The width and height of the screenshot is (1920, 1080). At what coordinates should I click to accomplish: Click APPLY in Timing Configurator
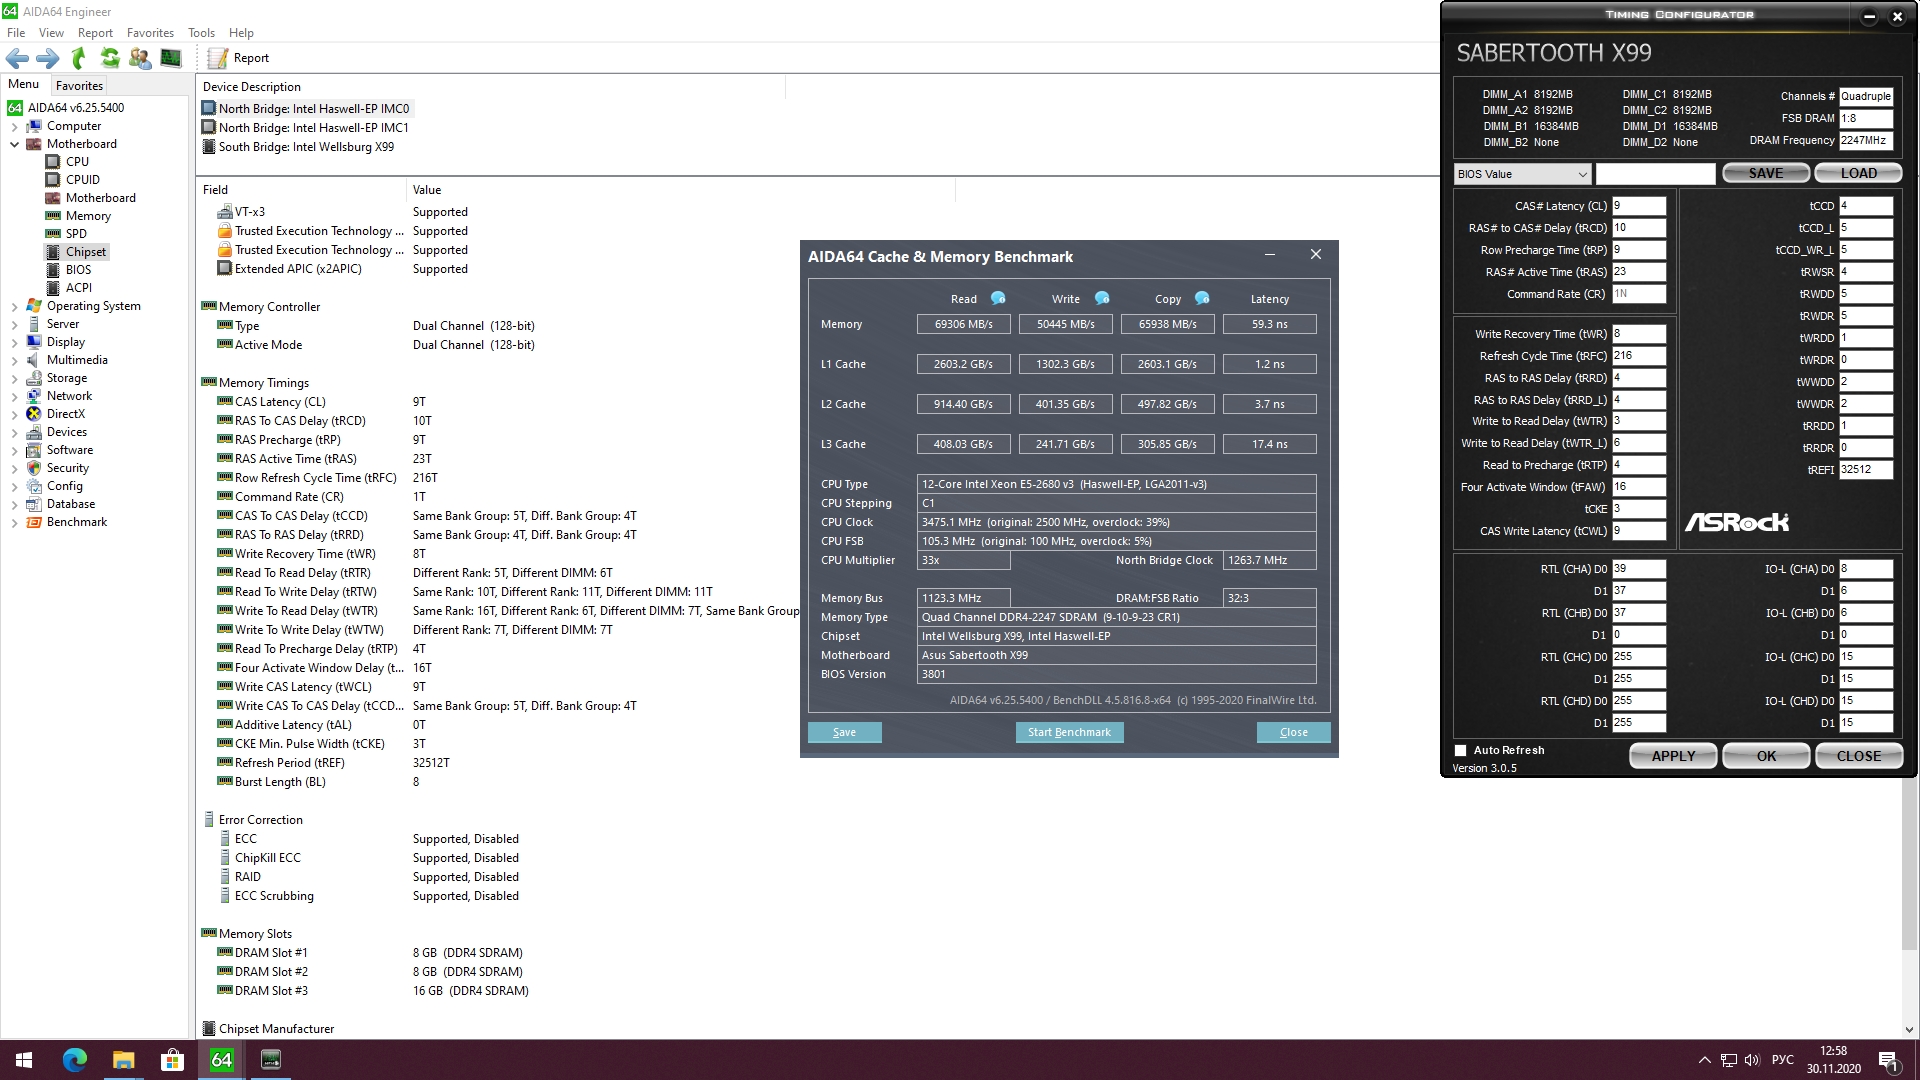pyautogui.click(x=1672, y=756)
